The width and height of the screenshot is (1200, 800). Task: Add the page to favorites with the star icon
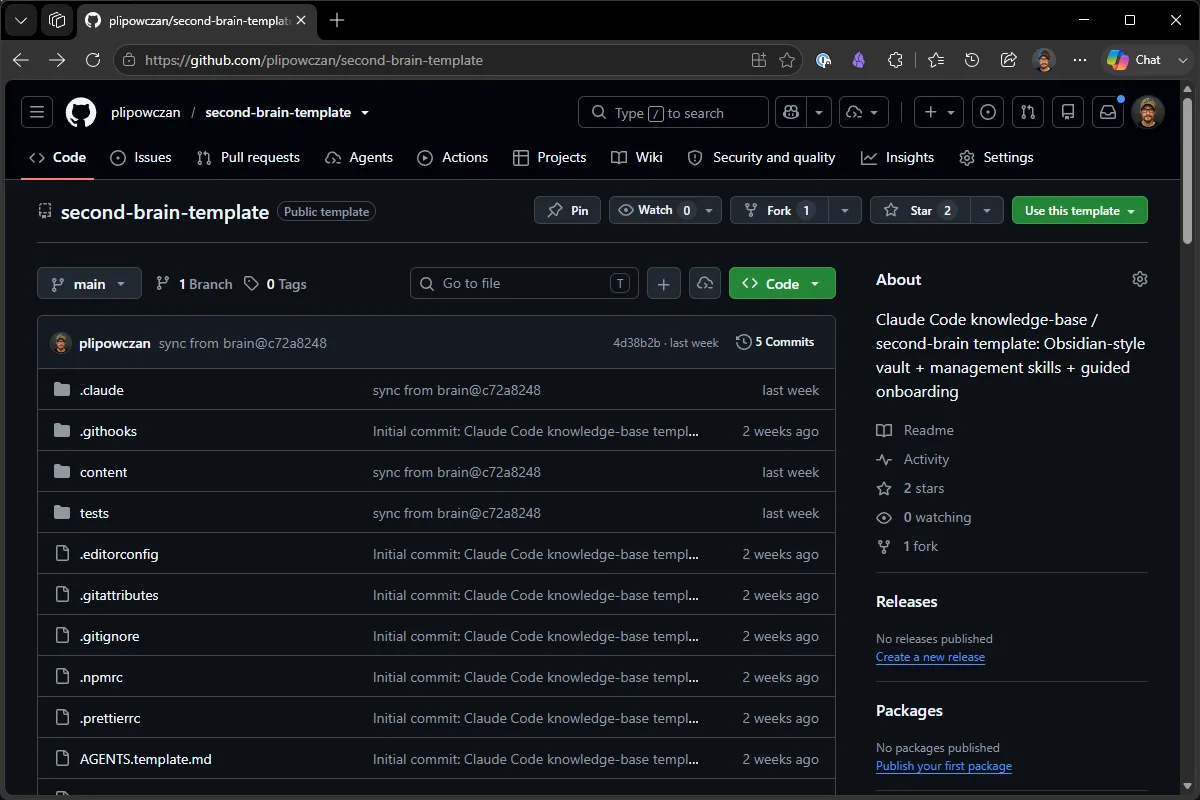787,60
